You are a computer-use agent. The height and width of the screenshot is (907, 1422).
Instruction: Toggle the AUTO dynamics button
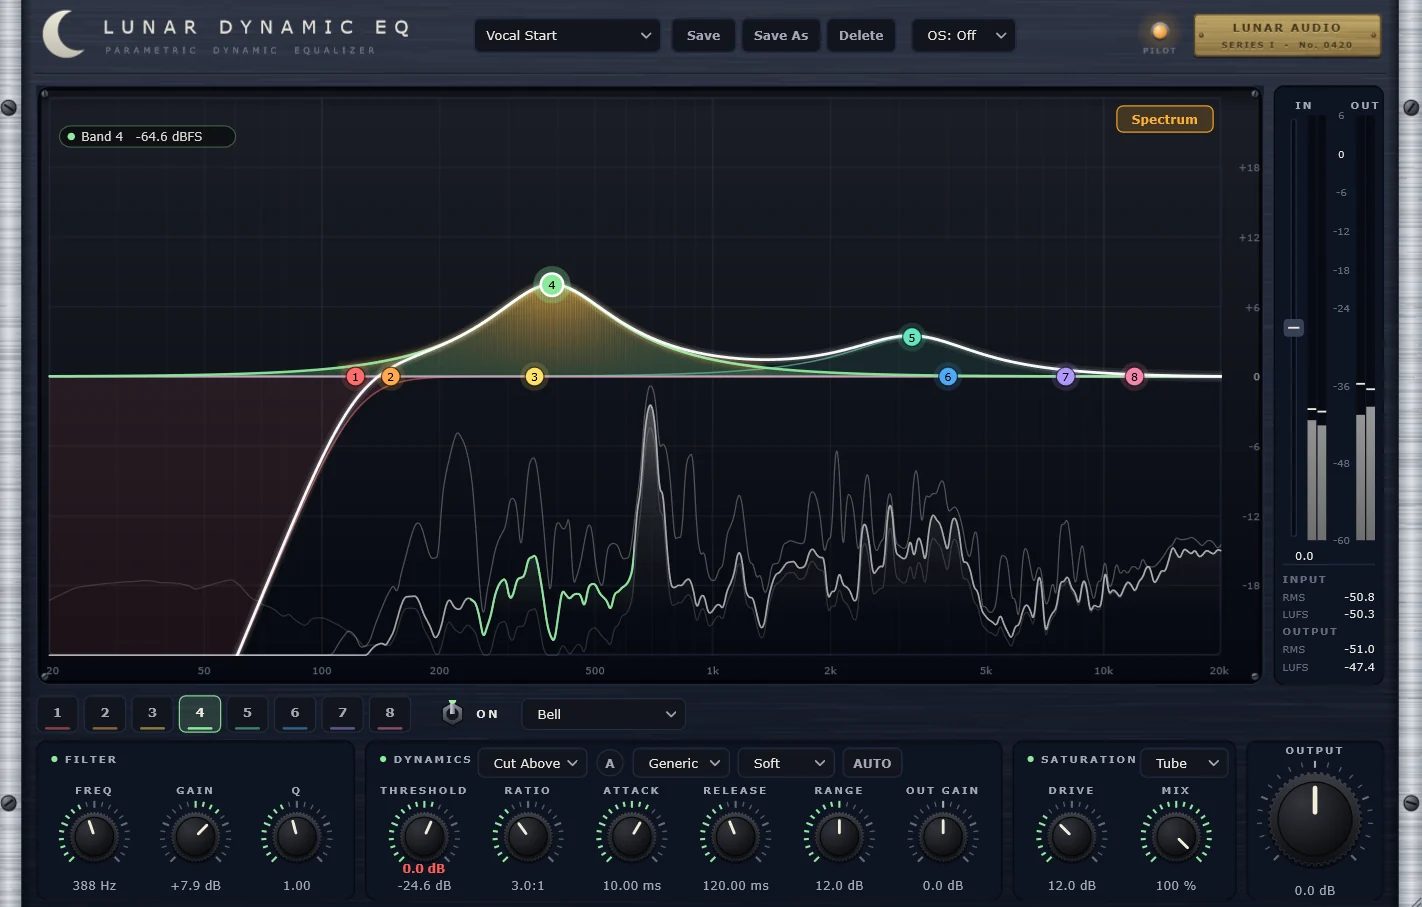click(x=872, y=763)
